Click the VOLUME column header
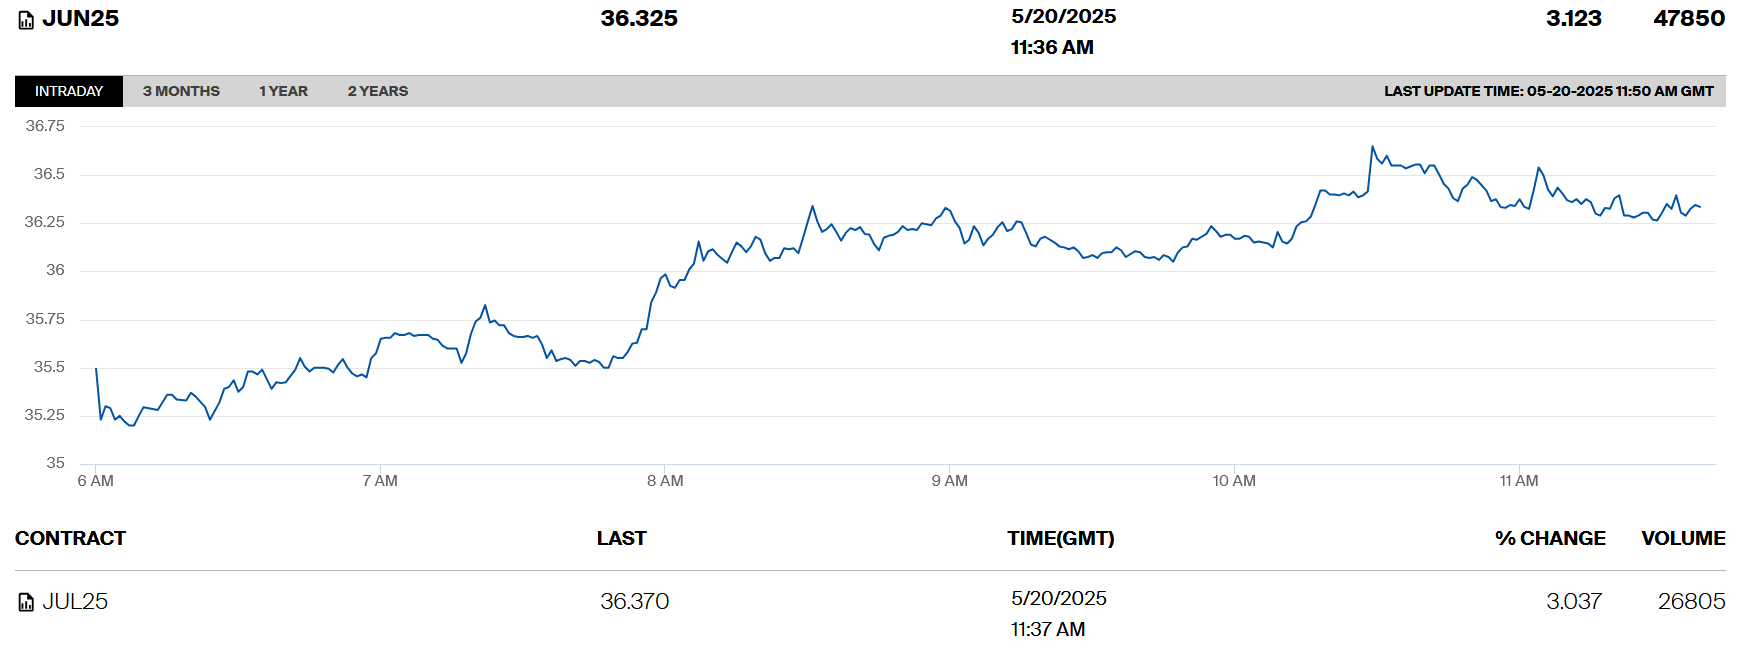The height and width of the screenshot is (649, 1760). click(1683, 538)
